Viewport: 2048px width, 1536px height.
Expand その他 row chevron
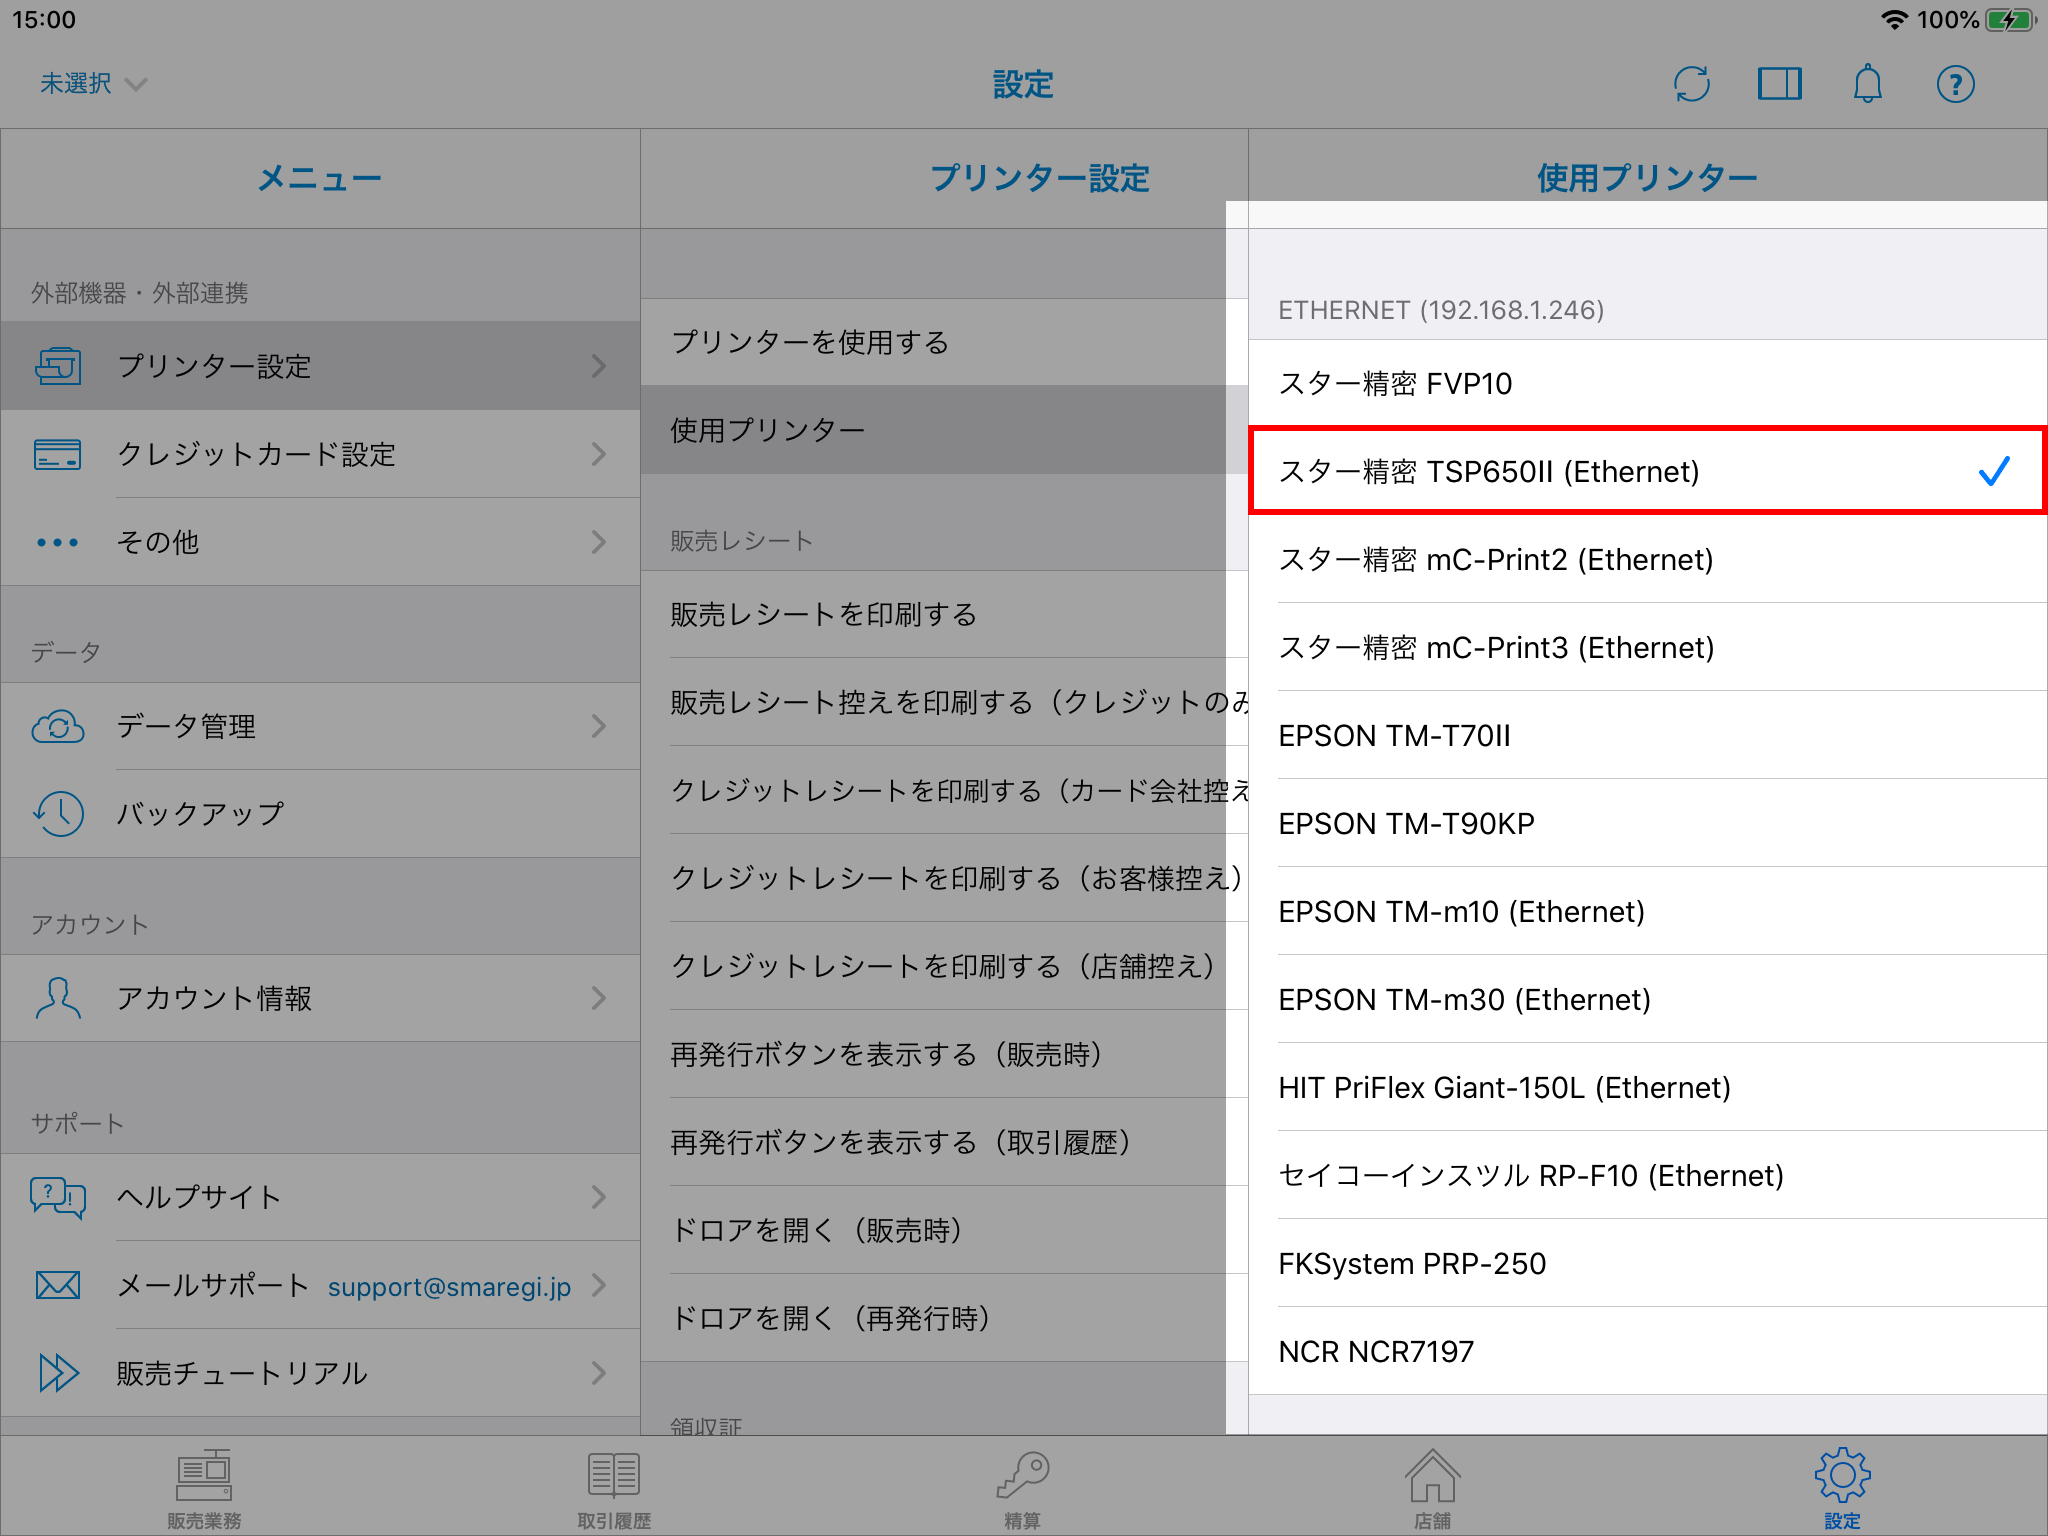[599, 542]
